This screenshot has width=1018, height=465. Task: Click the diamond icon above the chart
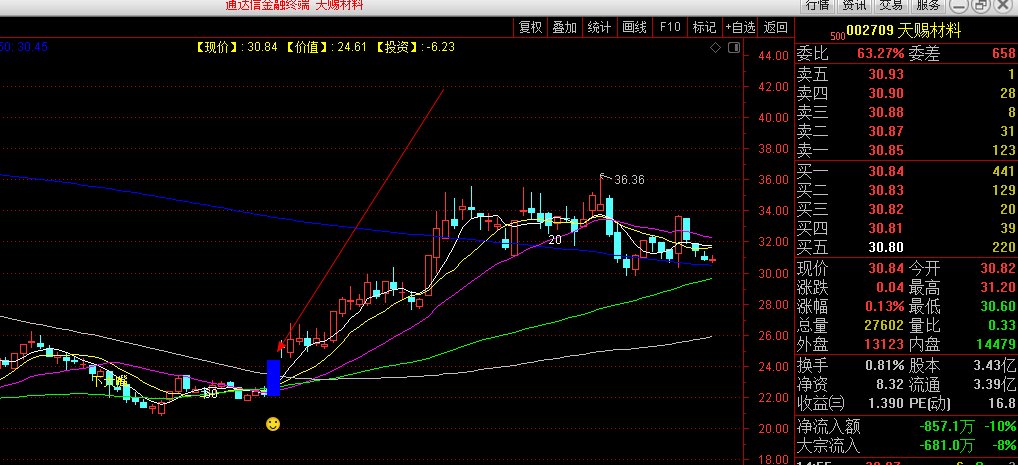coord(714,47)
